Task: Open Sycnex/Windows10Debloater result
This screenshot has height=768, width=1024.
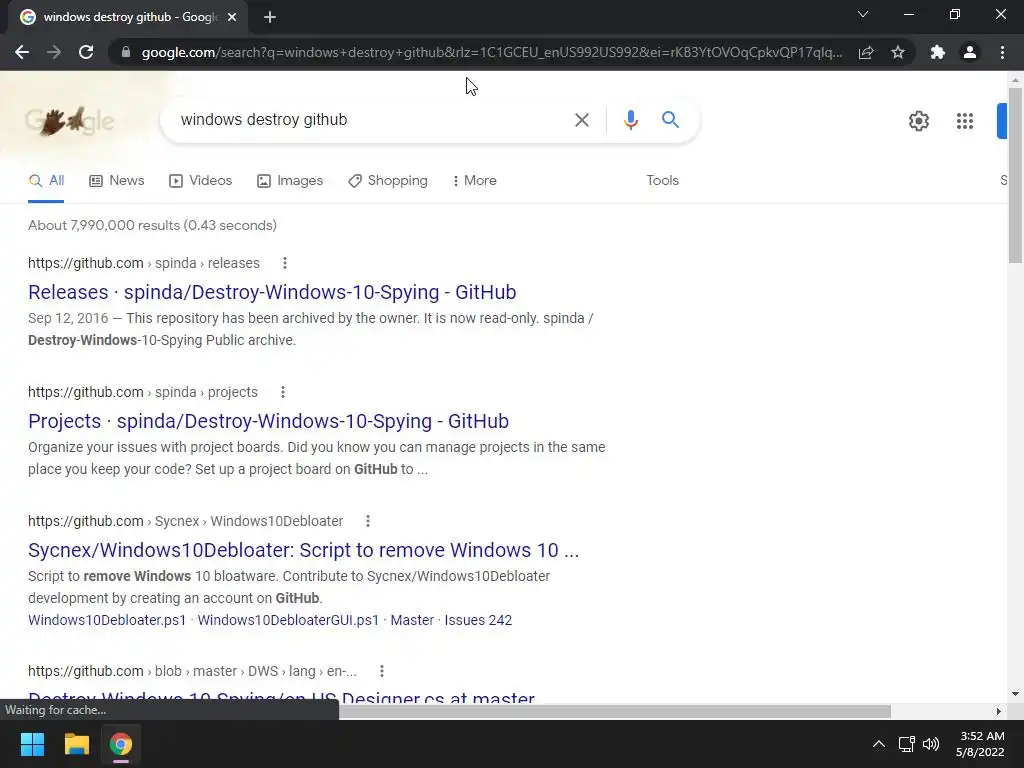Action: coord(303,550)
